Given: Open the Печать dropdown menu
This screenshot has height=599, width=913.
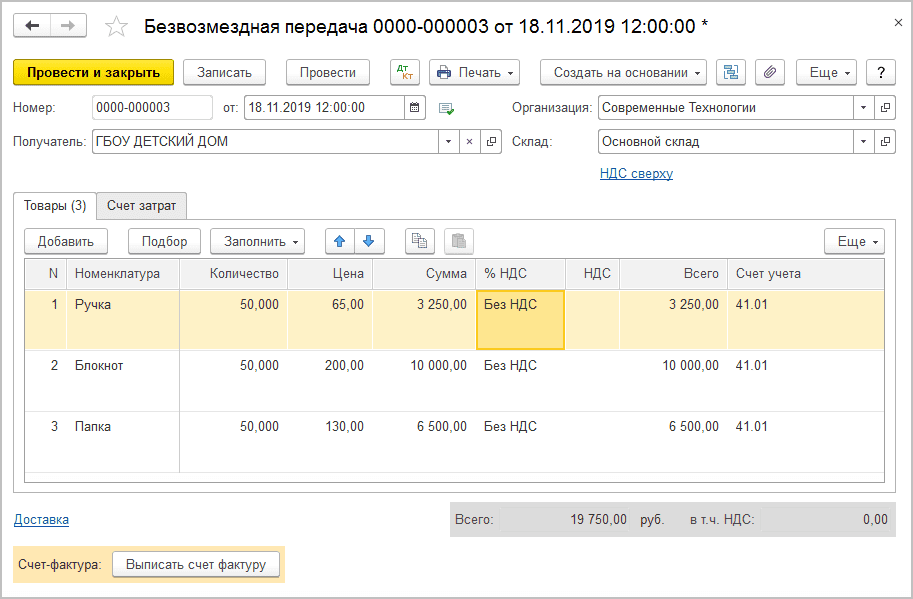Looking at the screenshot, I should pos(475,72).
